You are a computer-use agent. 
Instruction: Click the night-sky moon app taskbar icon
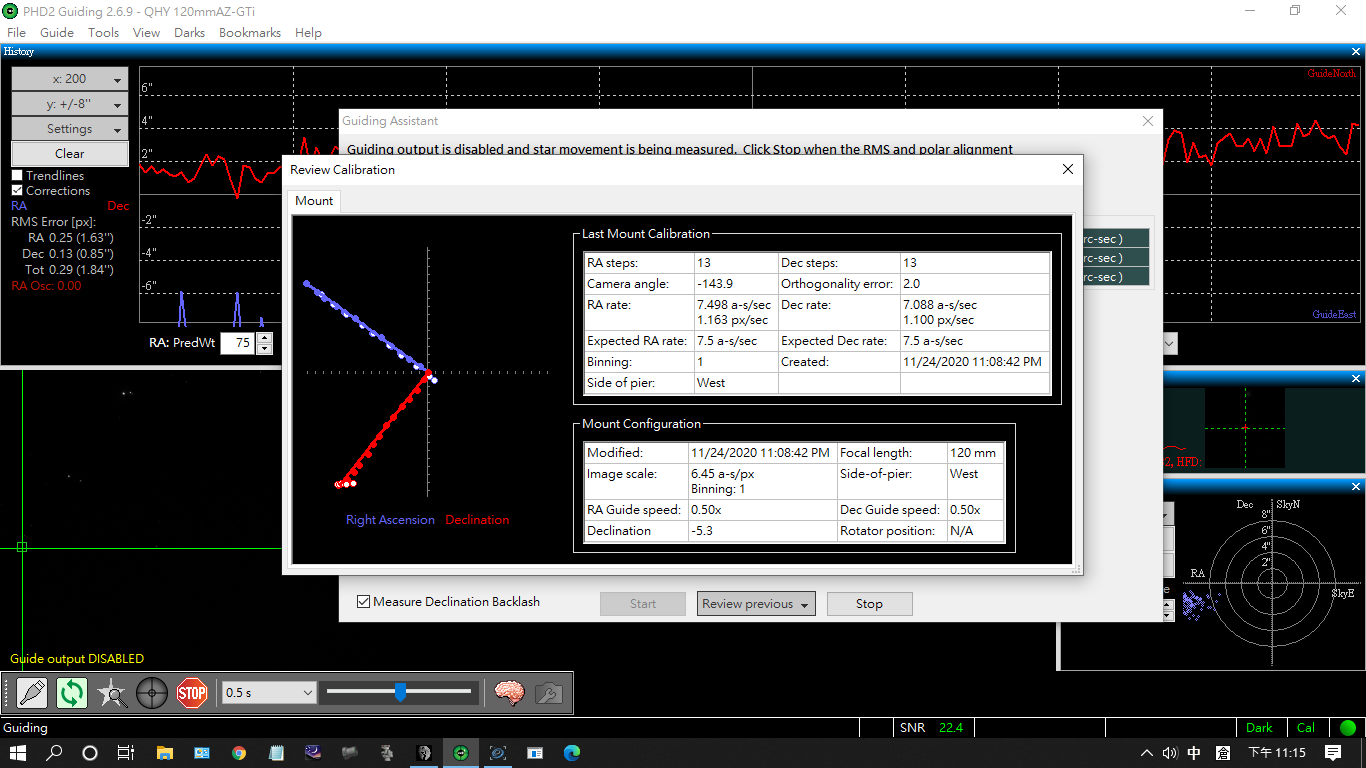click(x=313, y=753)
